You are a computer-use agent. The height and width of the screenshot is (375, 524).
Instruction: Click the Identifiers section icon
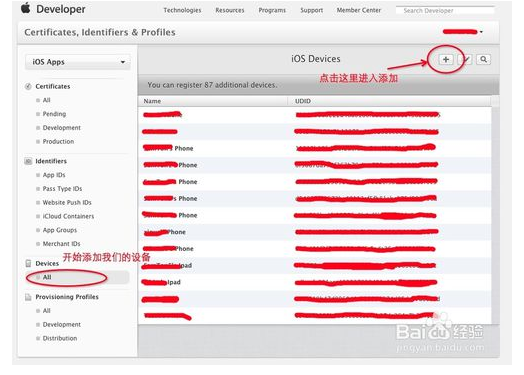pos(28,161)
